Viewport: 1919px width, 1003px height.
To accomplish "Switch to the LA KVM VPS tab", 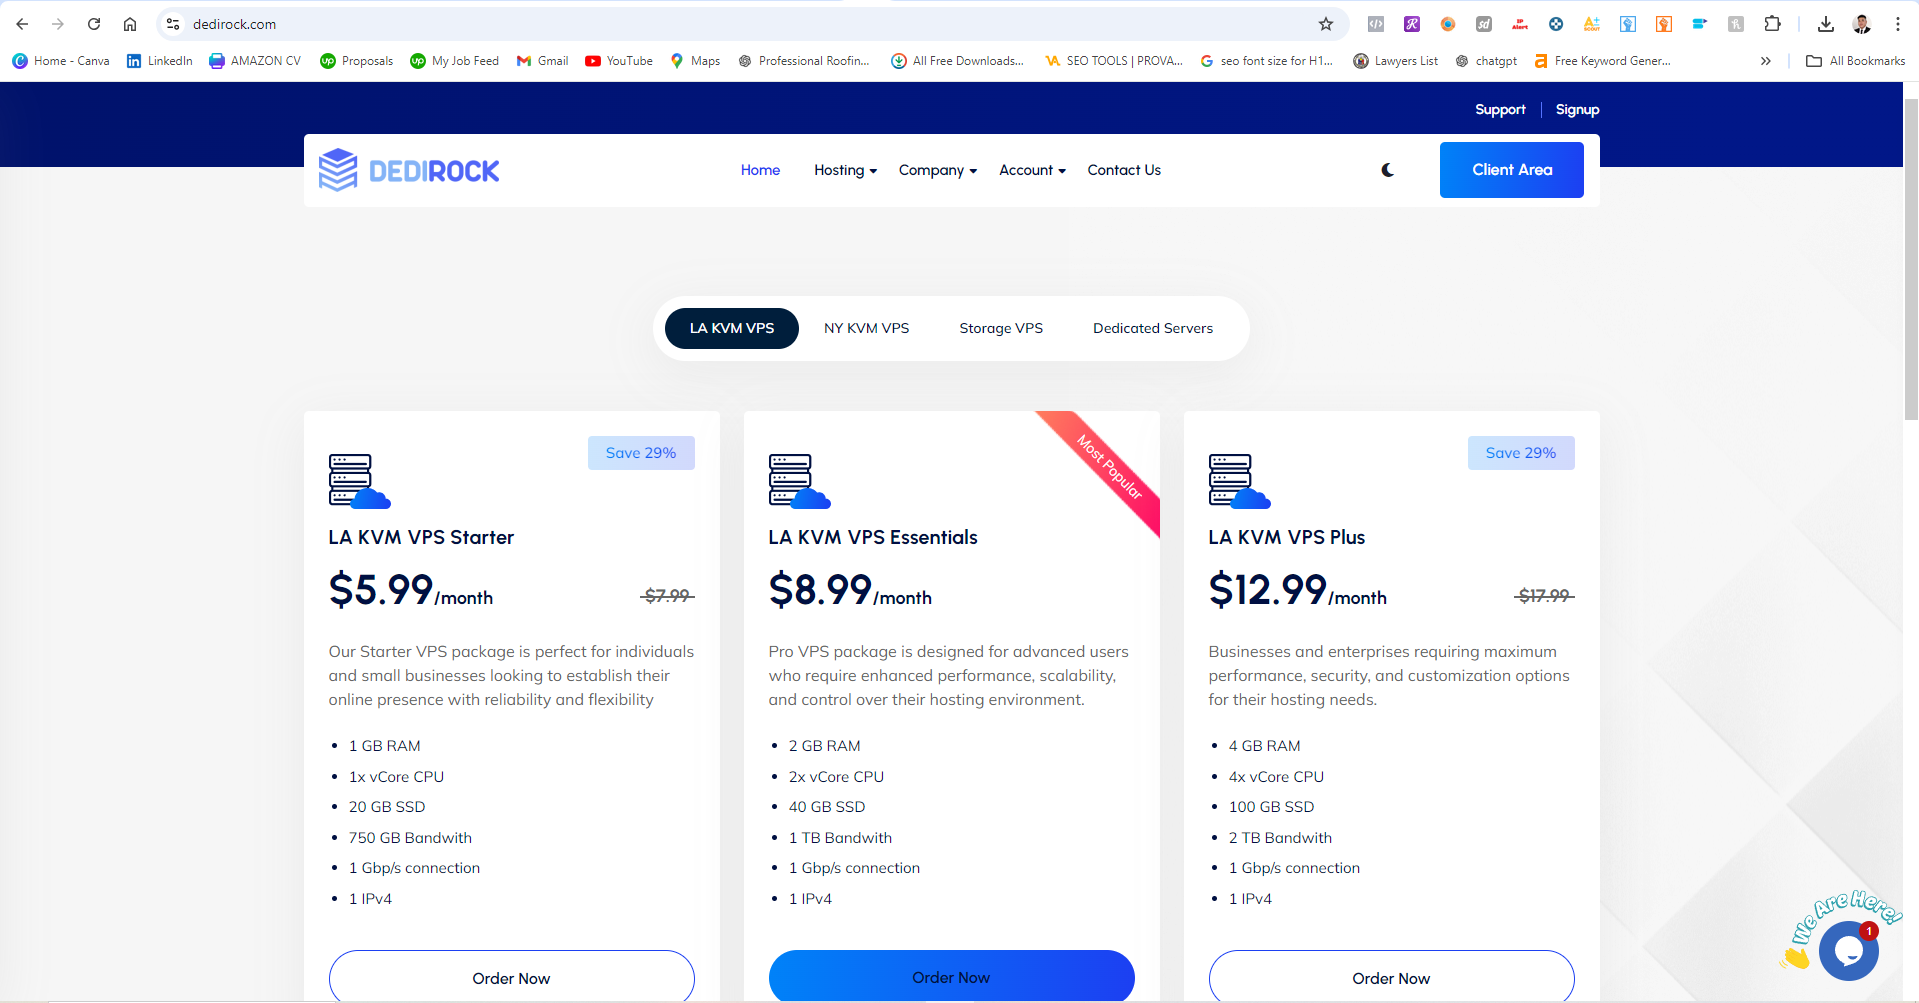I will pos(732,328).
